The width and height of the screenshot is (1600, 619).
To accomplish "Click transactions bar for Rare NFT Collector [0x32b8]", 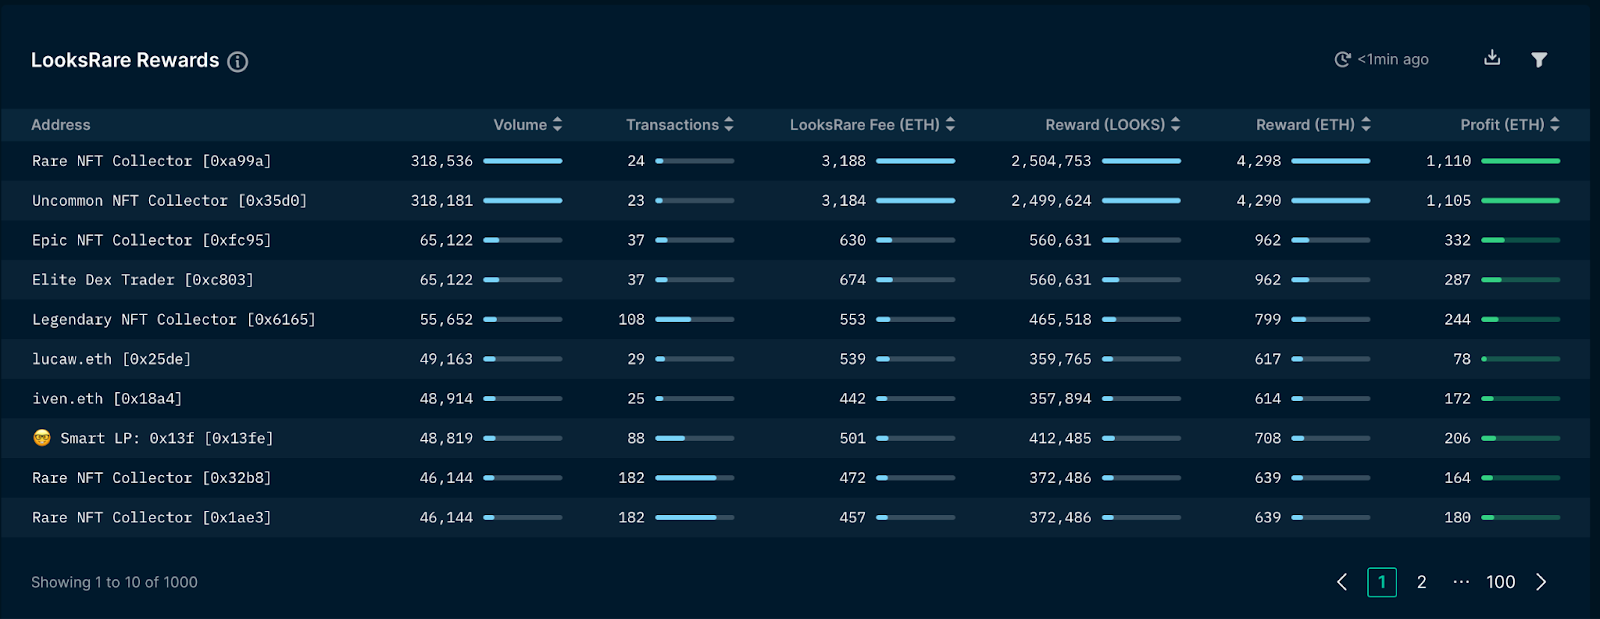I will pos(695,478).
